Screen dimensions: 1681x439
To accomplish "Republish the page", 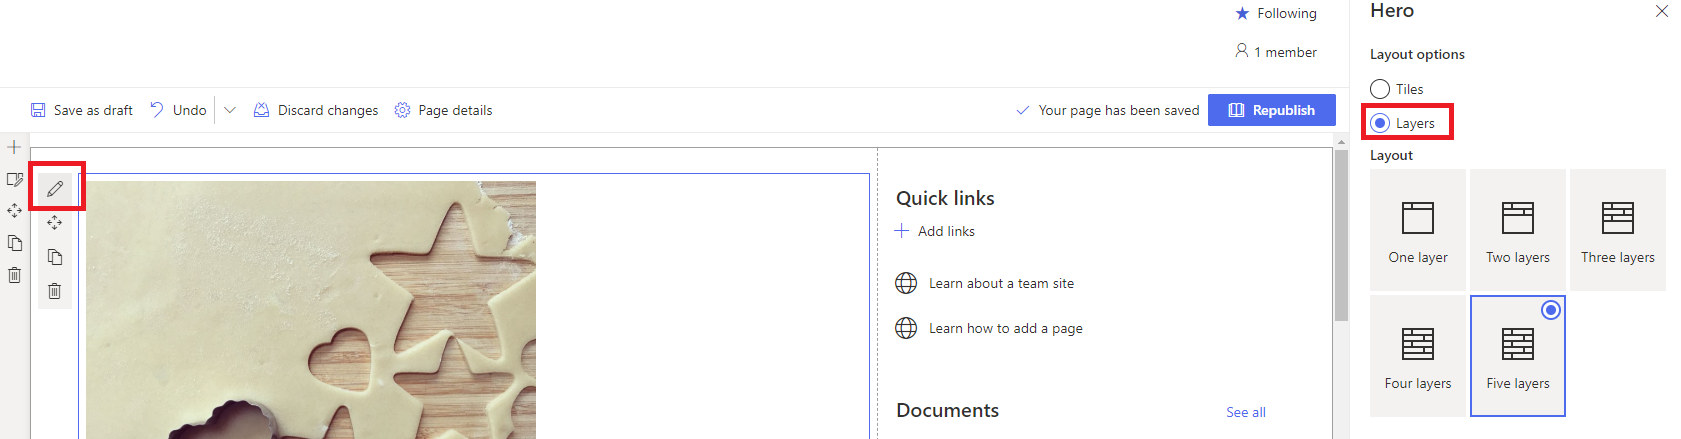I will 1271,110.
